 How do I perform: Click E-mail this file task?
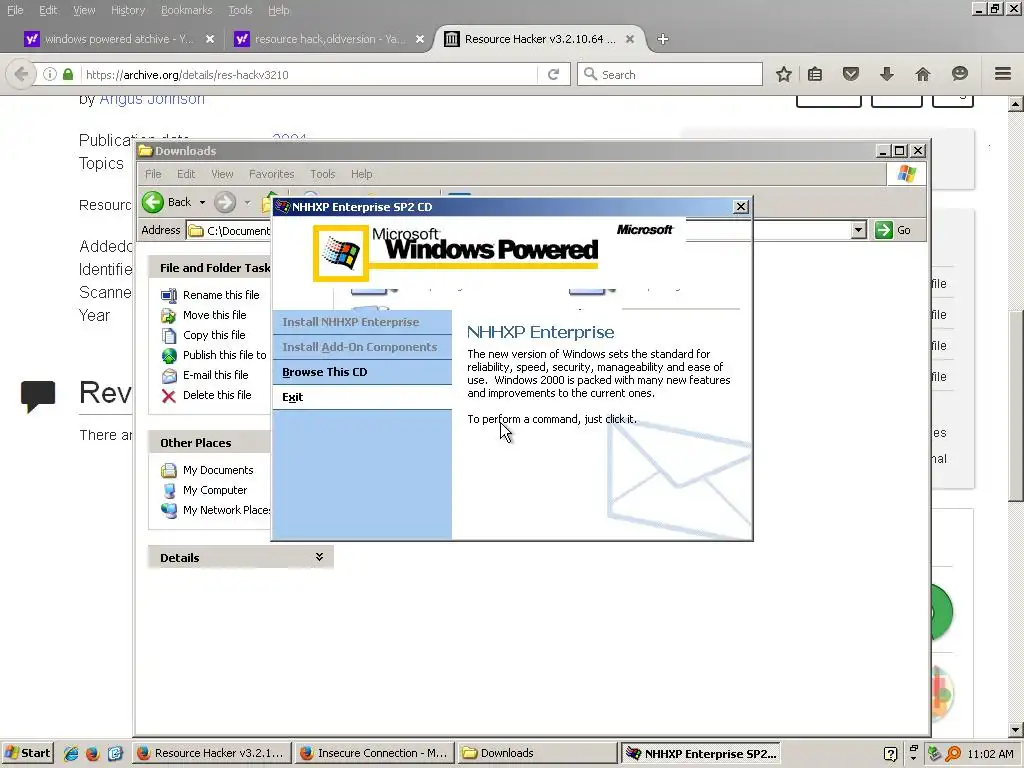(x=216, y=375)
